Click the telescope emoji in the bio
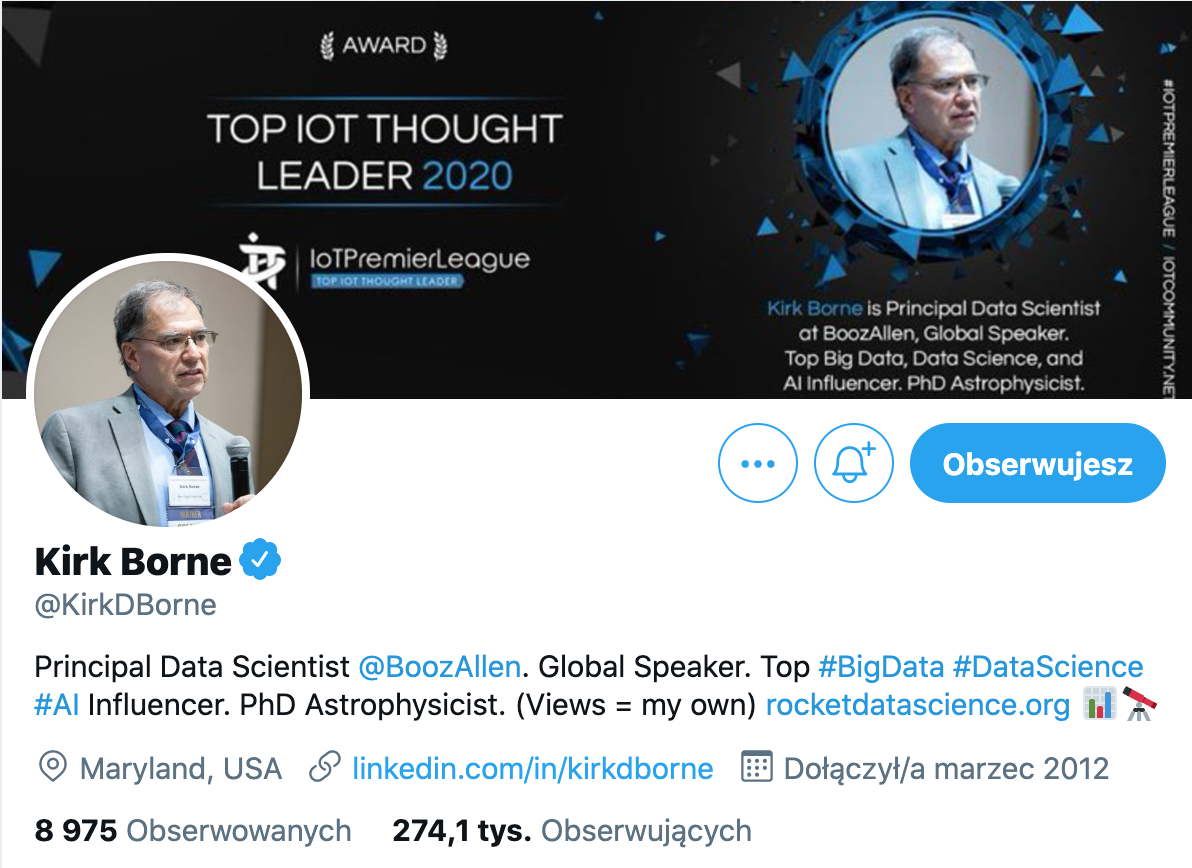Image resolution: width=1192 pixels, height=868 pixels. pos(1138,705)
